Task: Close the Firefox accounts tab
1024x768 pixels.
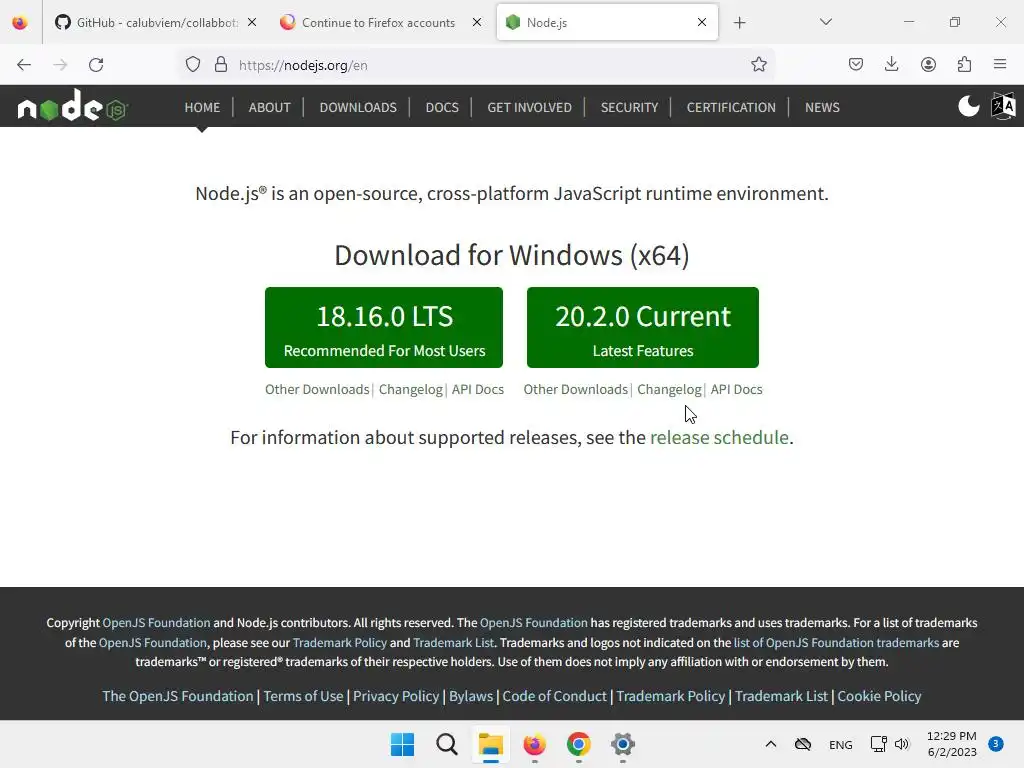Action: (x=477, y=23)
